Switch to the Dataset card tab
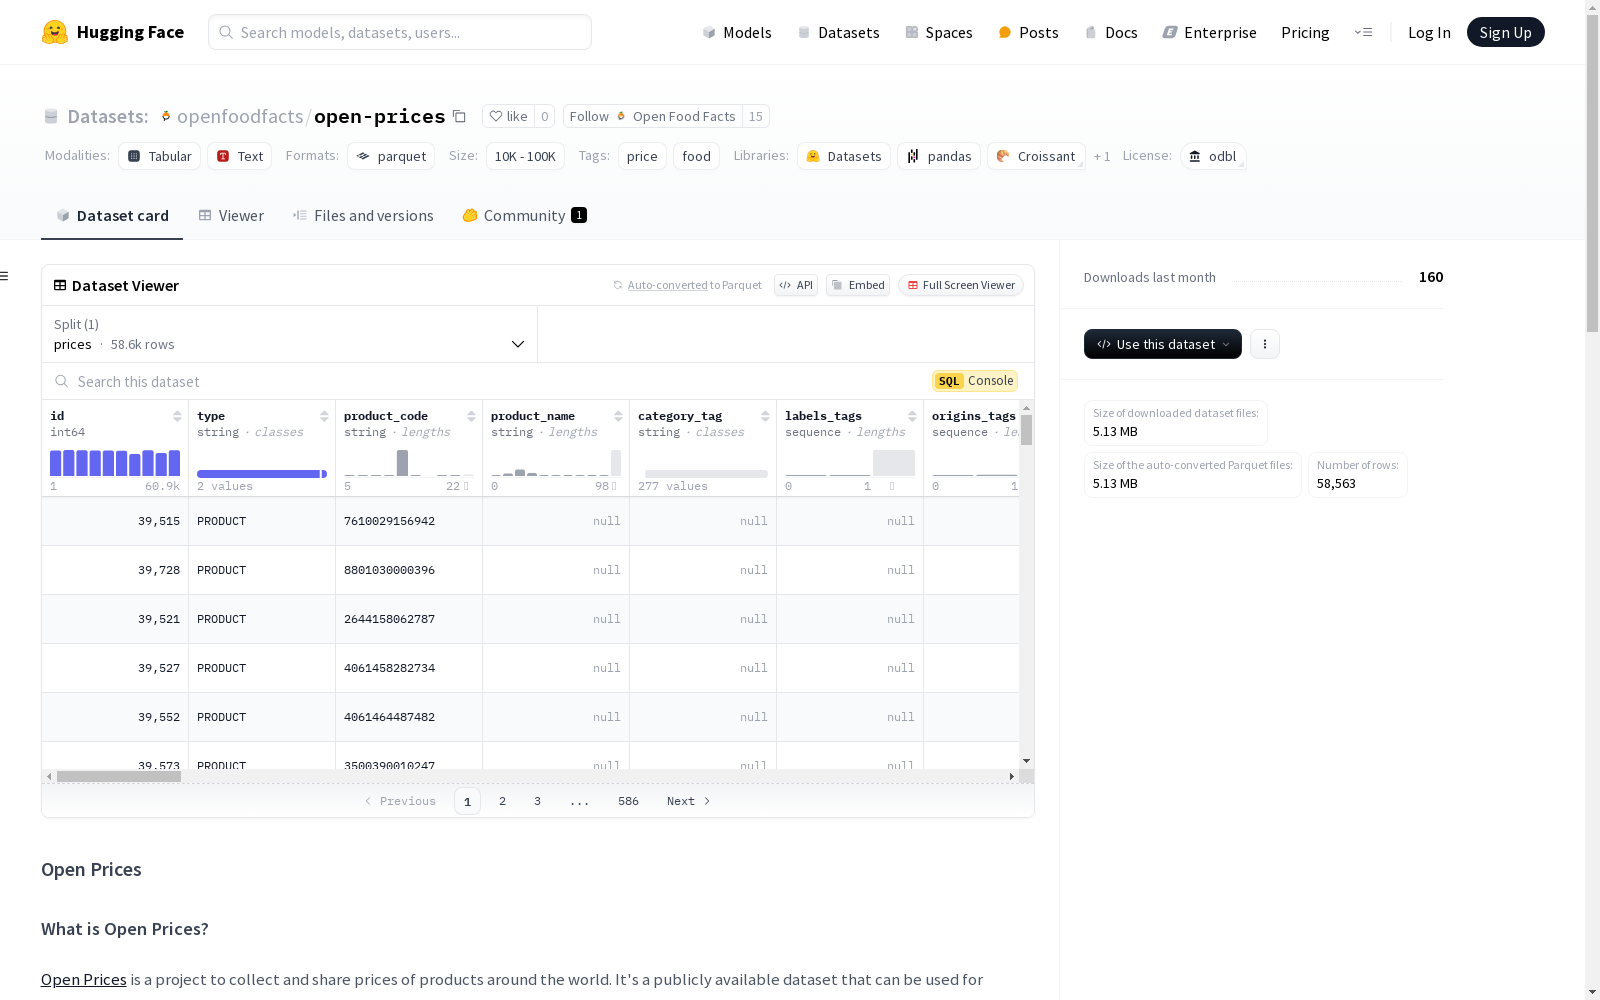The image size is (1600, 1000). pos(112,216)
